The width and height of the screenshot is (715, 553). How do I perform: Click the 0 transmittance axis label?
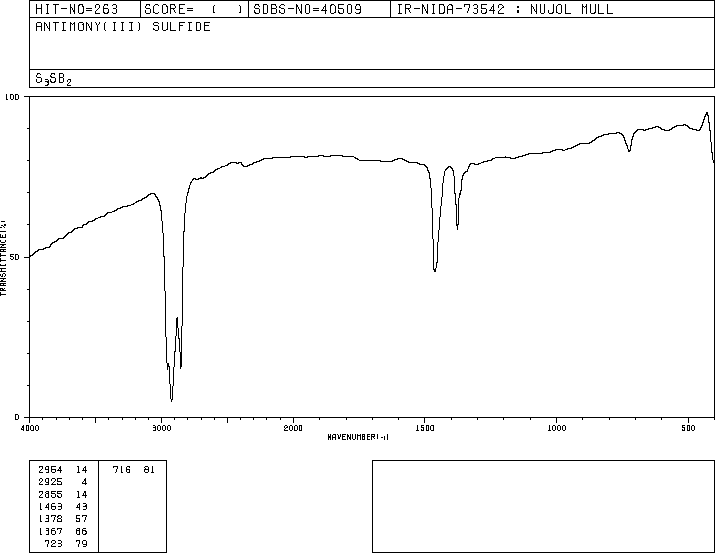(x=17, y=417)
